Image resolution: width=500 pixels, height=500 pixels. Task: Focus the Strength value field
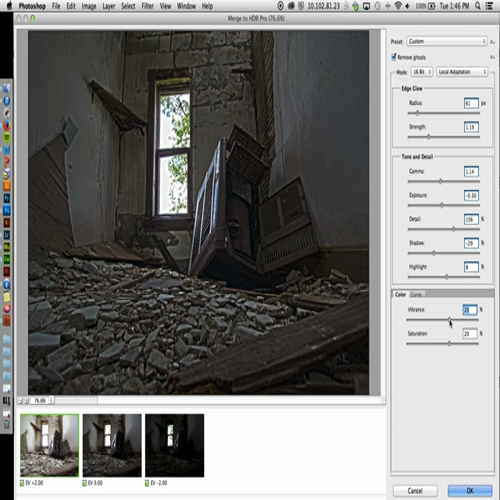click(x=471, y=127)
